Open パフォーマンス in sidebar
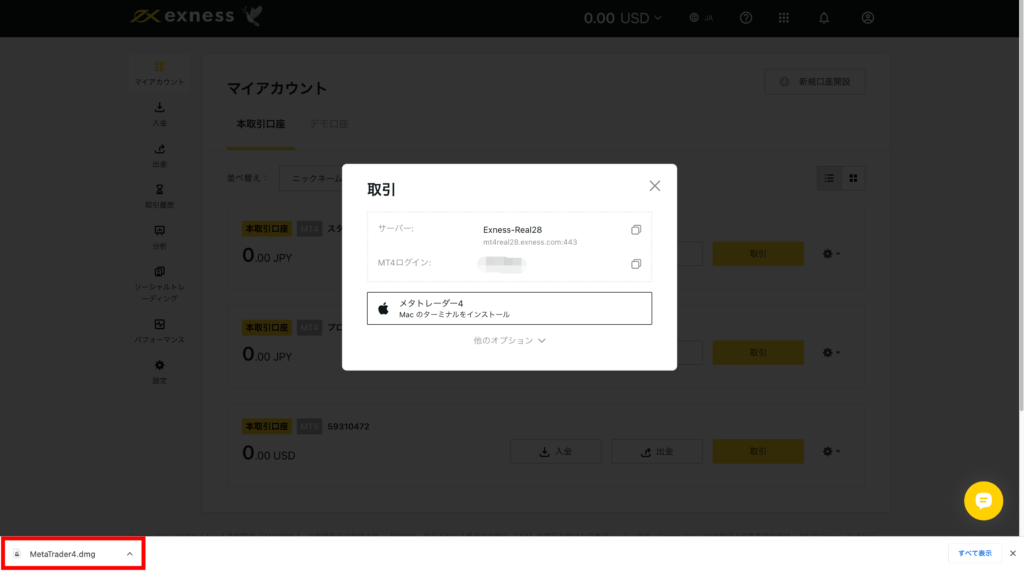Image resolution: width=1024 pixels, height=571 pixels. (159, 331)
